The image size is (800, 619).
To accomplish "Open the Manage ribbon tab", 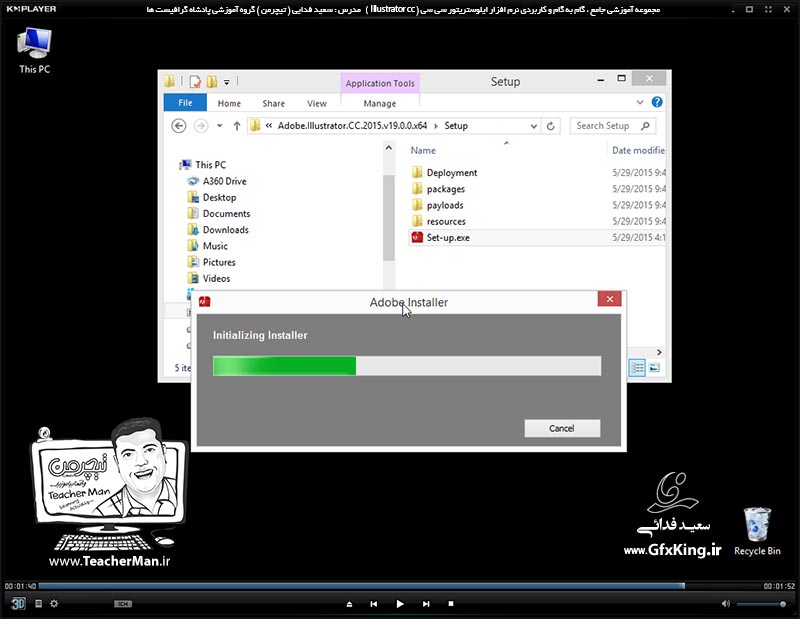I will (x=380, y=103).
